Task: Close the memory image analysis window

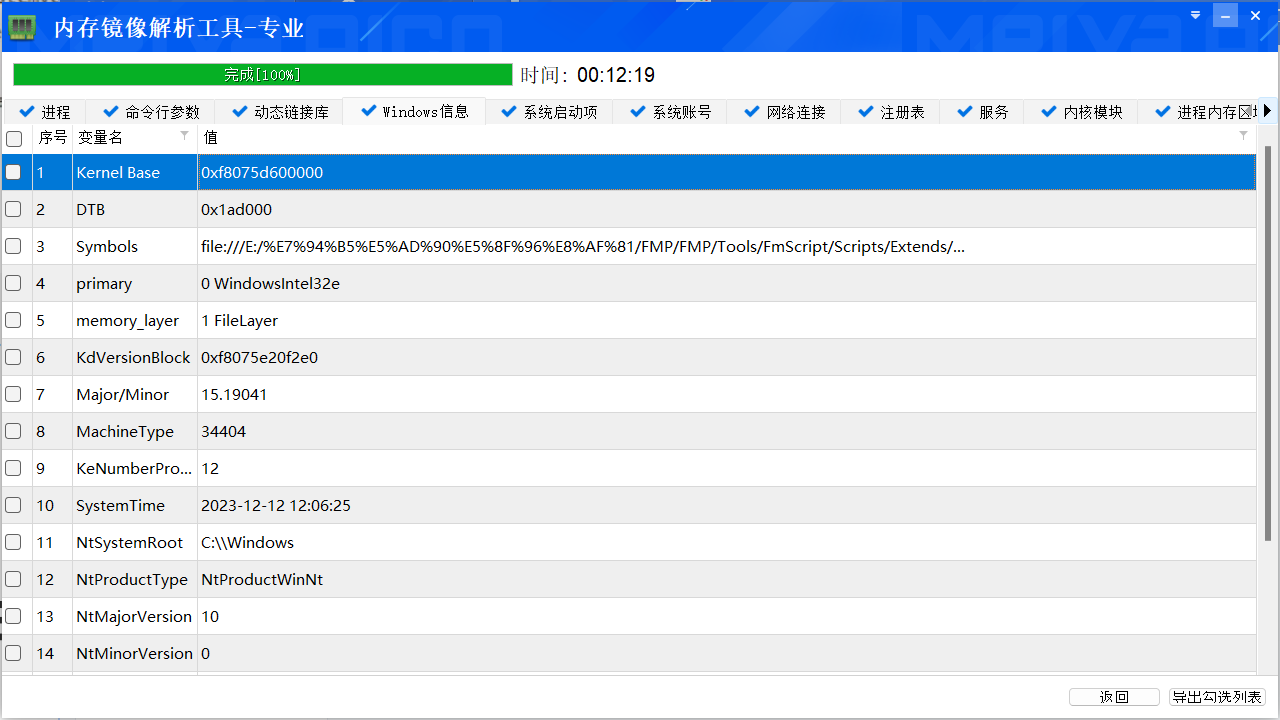Action: (x=1255, y=15)
